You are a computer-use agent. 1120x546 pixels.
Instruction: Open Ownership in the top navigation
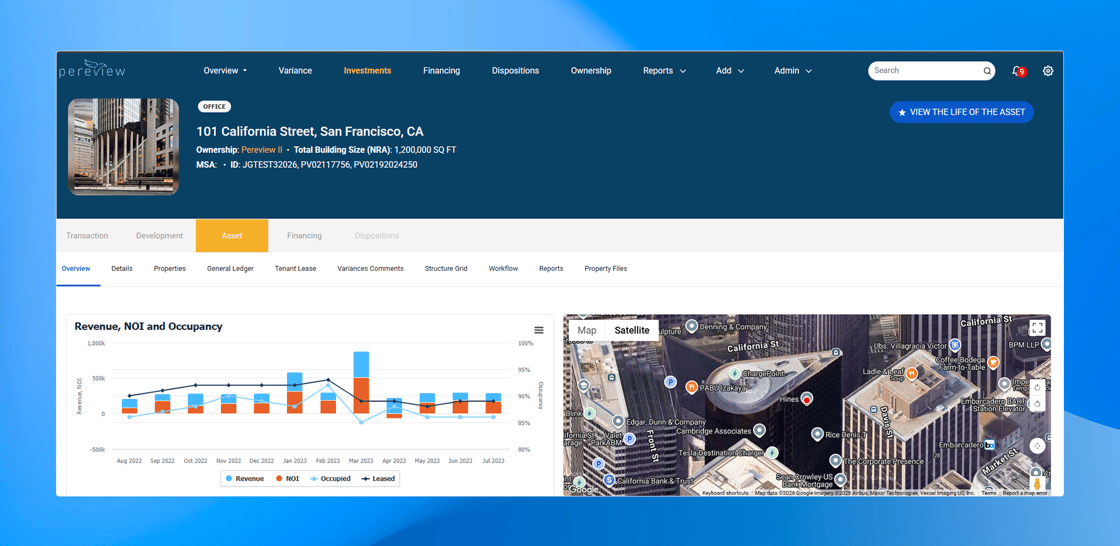[x=591, y=71]
